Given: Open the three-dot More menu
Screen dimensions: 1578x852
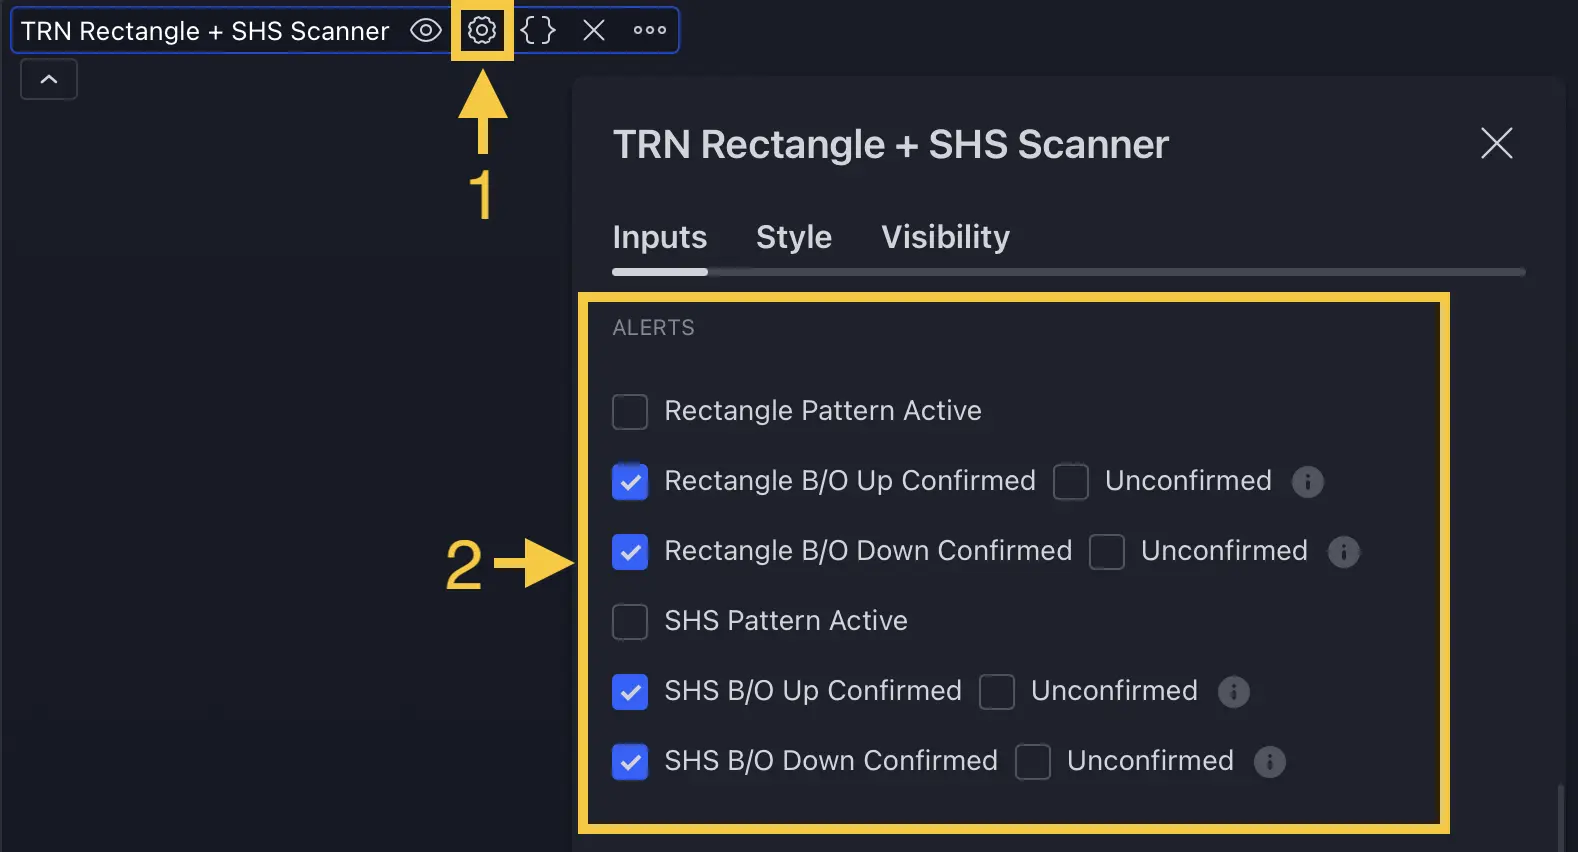Looking at the screenshot, I should click(650, 30).
